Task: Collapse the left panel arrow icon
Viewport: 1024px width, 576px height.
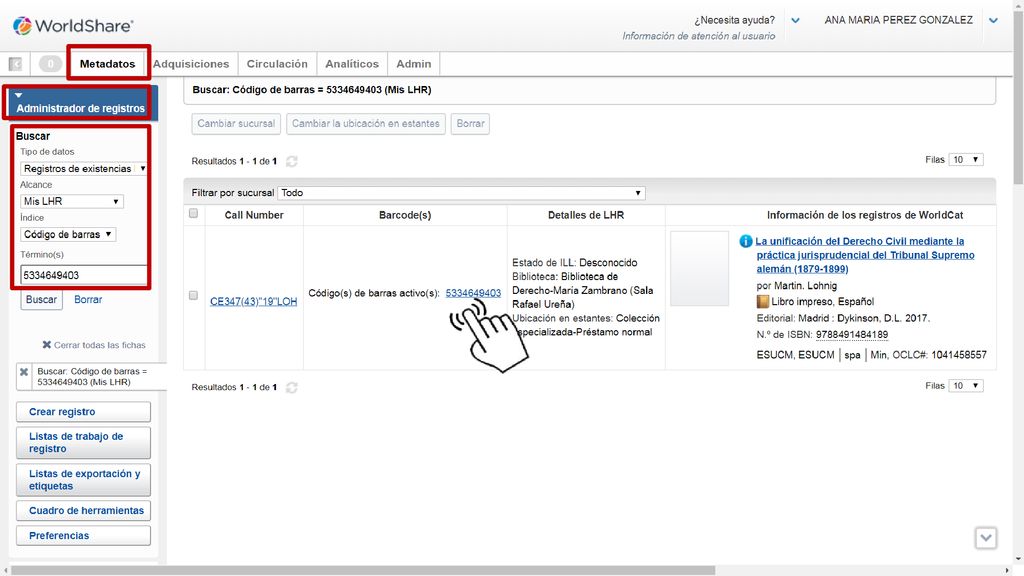Action: (15, 64)
